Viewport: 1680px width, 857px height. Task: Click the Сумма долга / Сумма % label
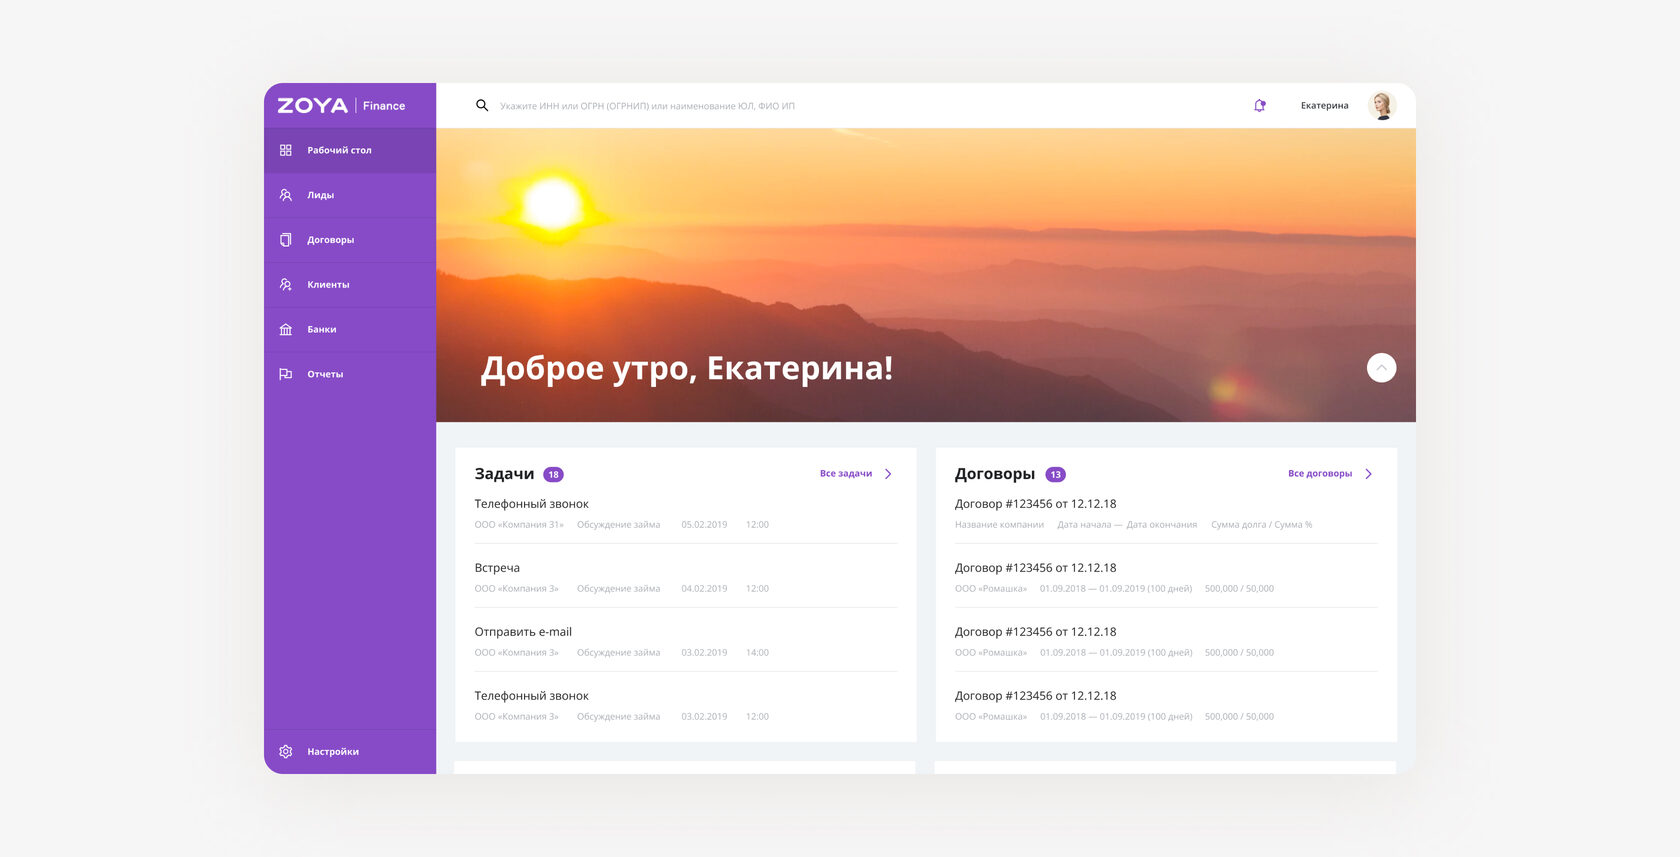1261,525
